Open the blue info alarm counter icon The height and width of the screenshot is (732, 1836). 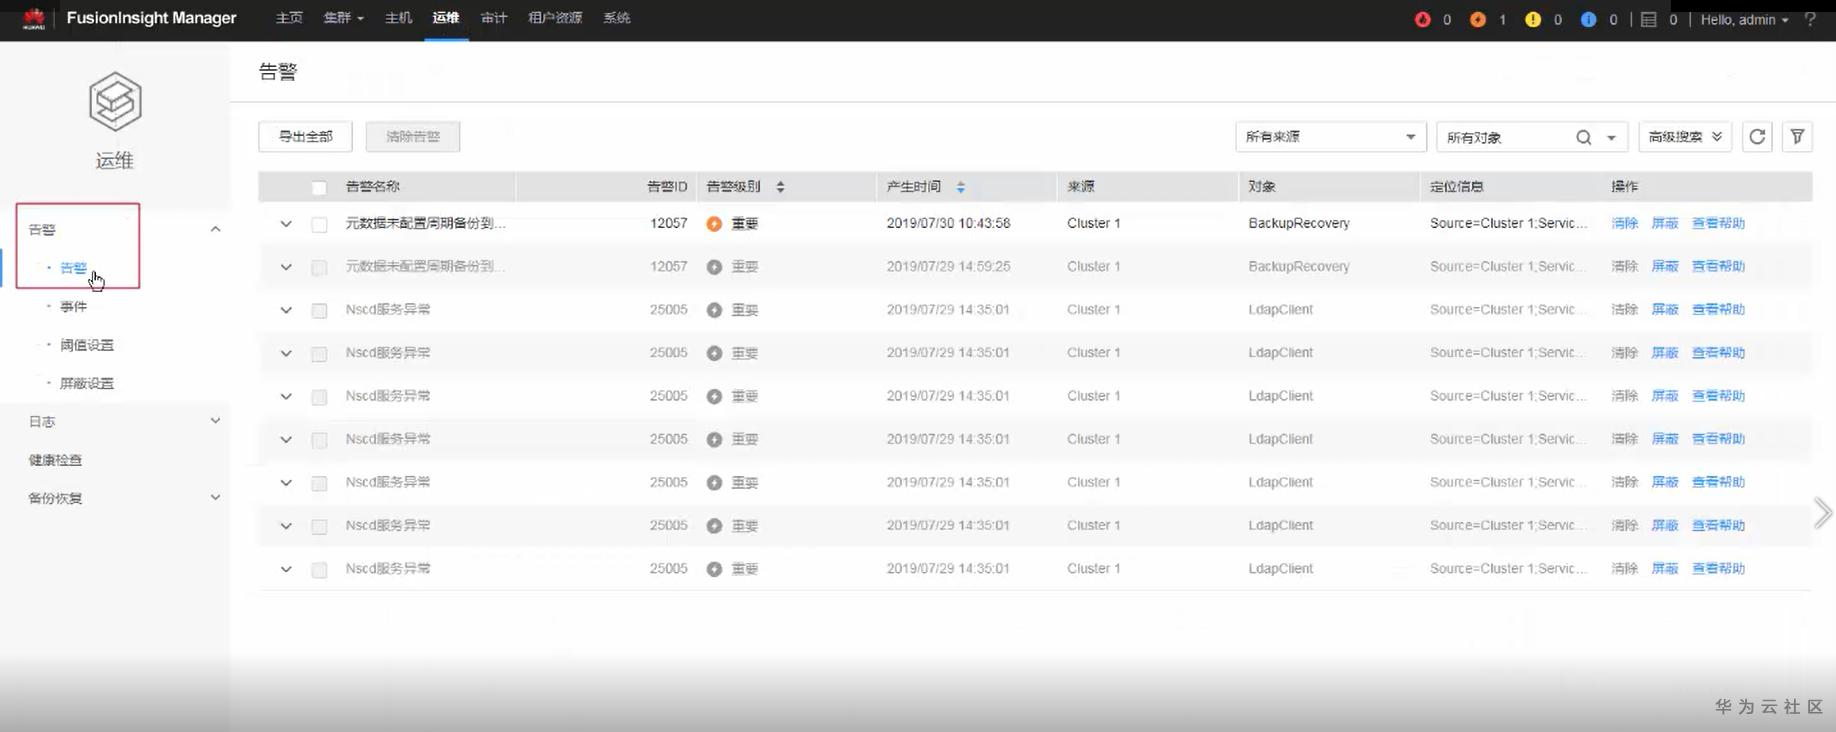coord(1588,19)
